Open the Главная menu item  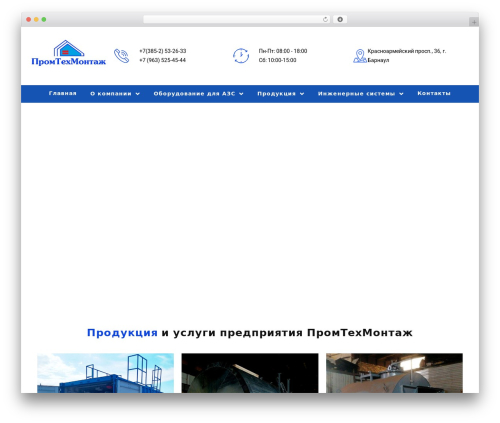click(63, 93)
